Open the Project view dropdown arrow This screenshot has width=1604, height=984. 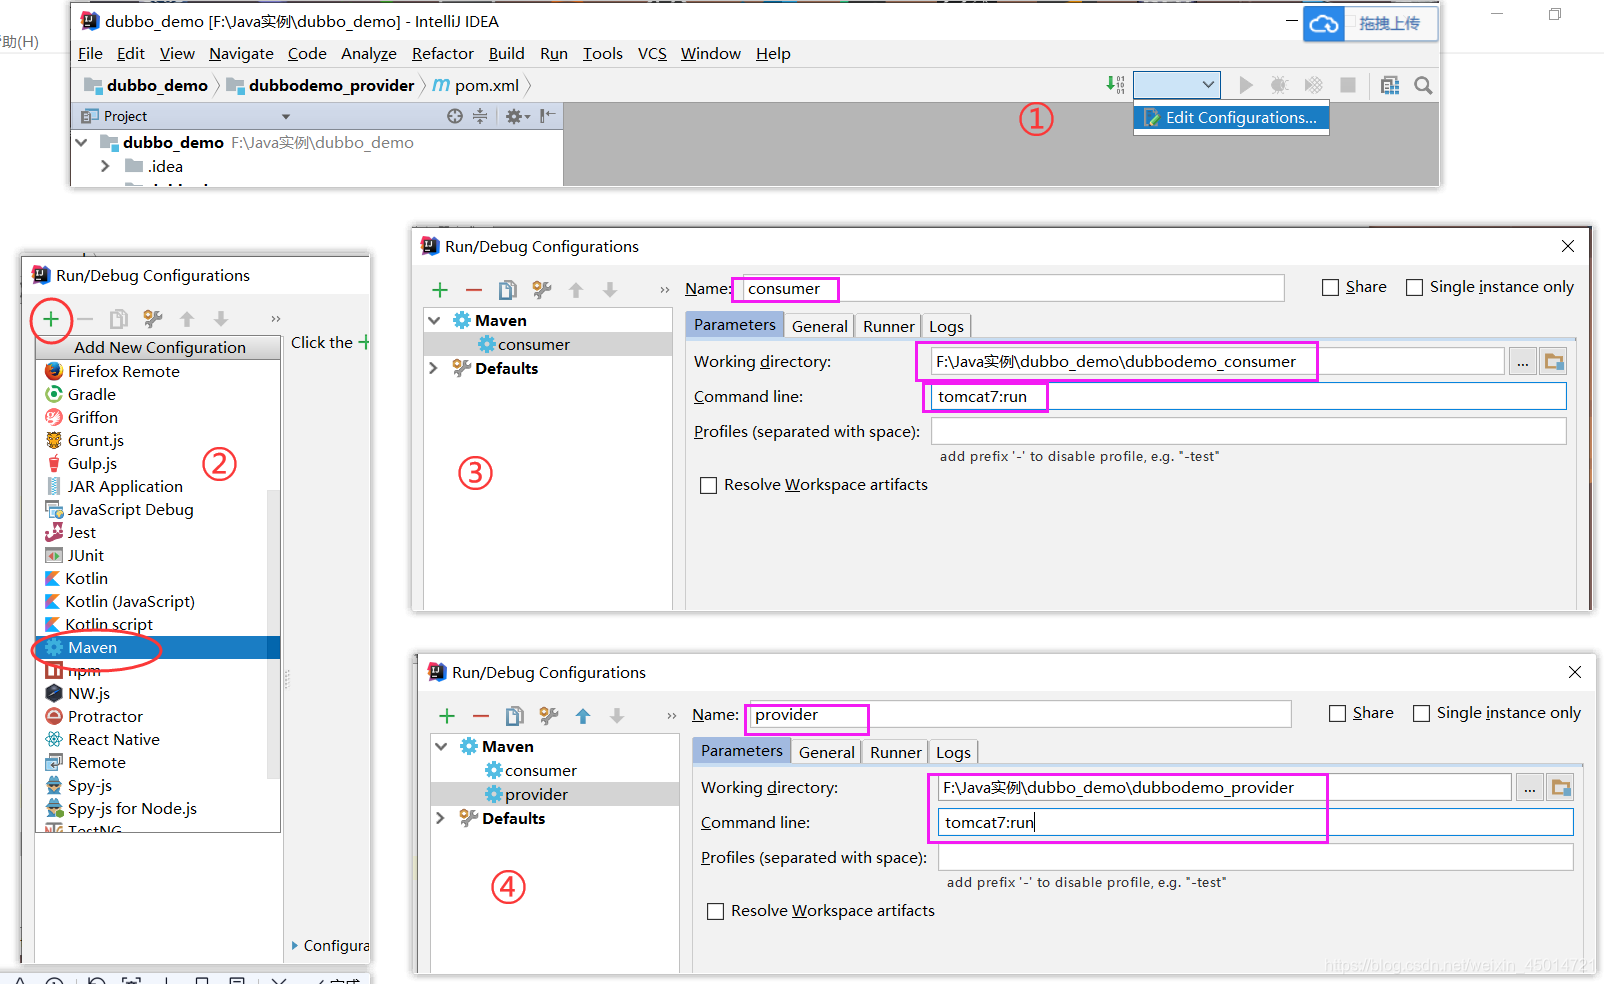point(286,117)
